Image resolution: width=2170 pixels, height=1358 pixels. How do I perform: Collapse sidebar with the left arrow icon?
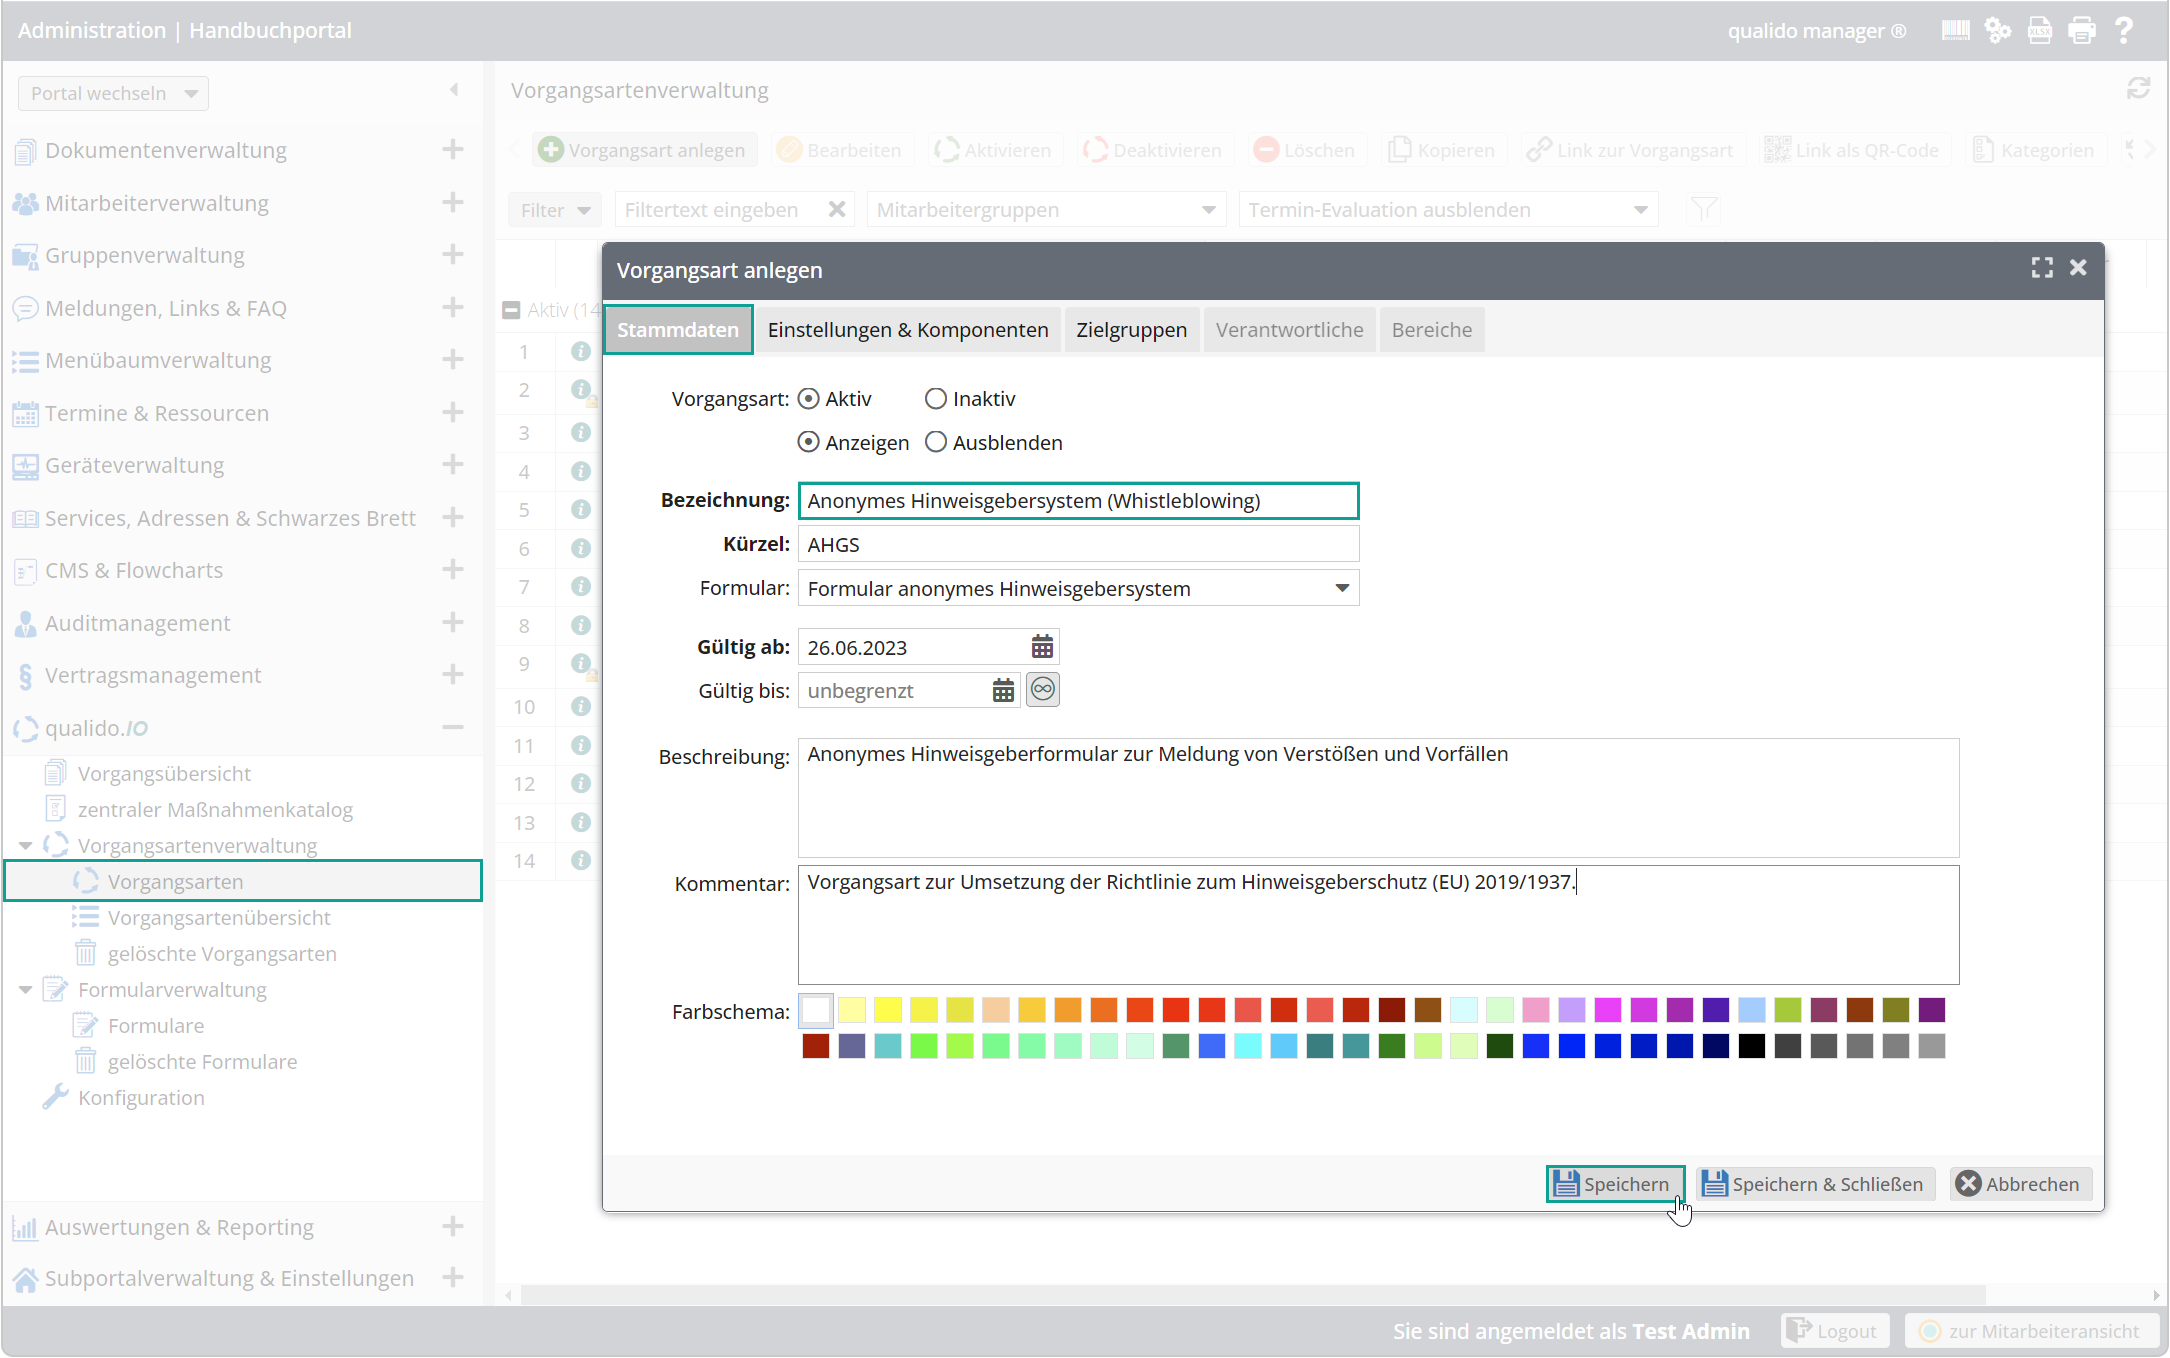tap(454, 90)
